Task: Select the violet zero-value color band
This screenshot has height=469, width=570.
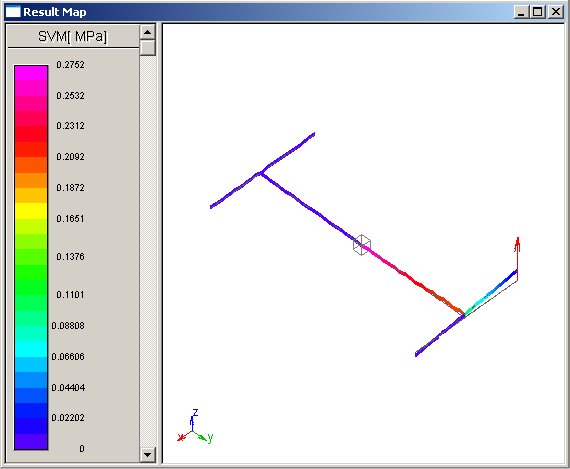Action: (31, 441)
